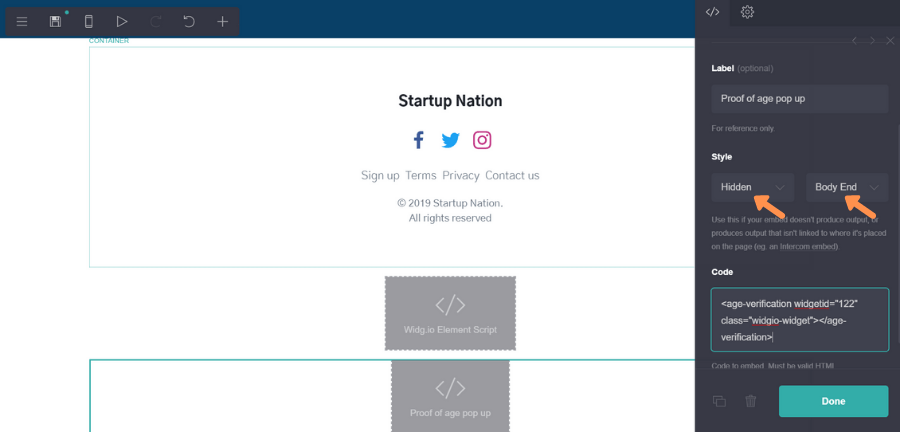Click the undo arrow icon
Image resolution: width=900 pixels, height=433 pixels.
(189, 22)
